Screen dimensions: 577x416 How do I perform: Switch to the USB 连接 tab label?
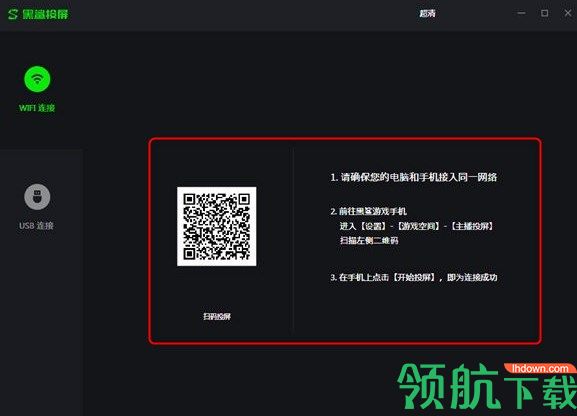click(36, 226)
